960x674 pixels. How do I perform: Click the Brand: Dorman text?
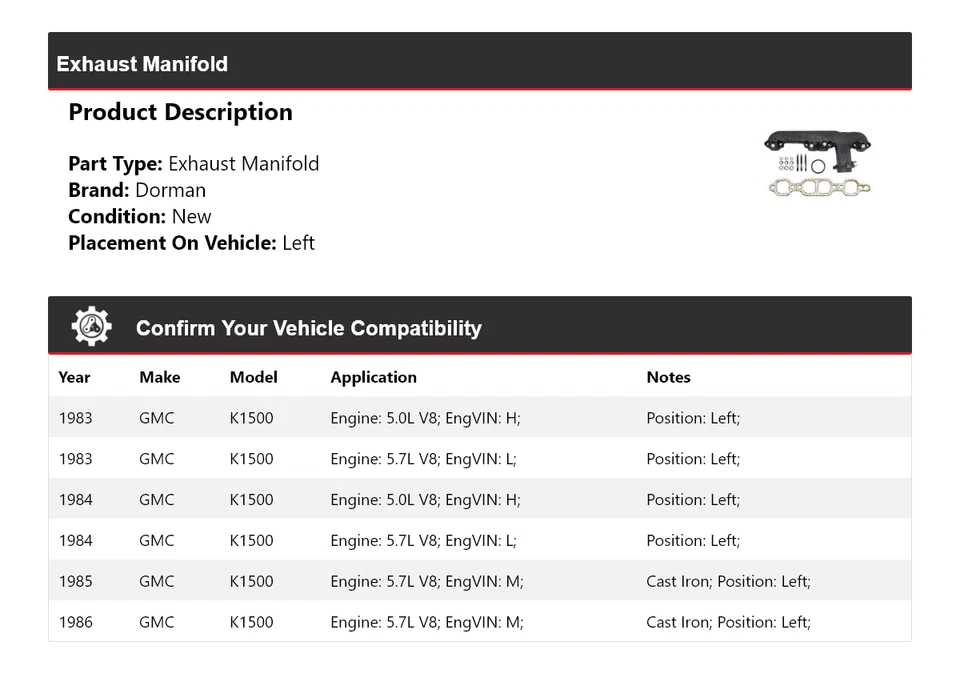(x=137, y=190)
